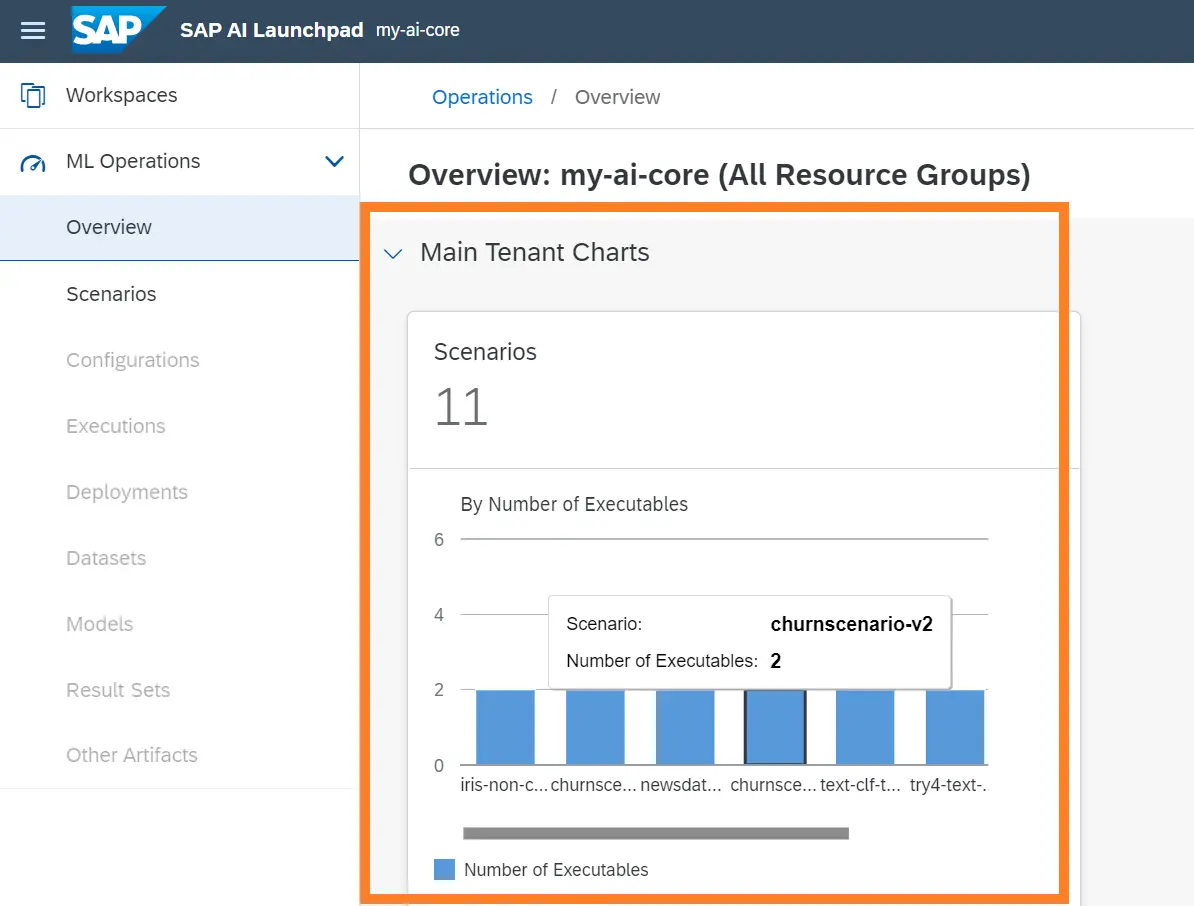Click the text-clf-t... axis label
1194x906 pixels.
(860, 785)
